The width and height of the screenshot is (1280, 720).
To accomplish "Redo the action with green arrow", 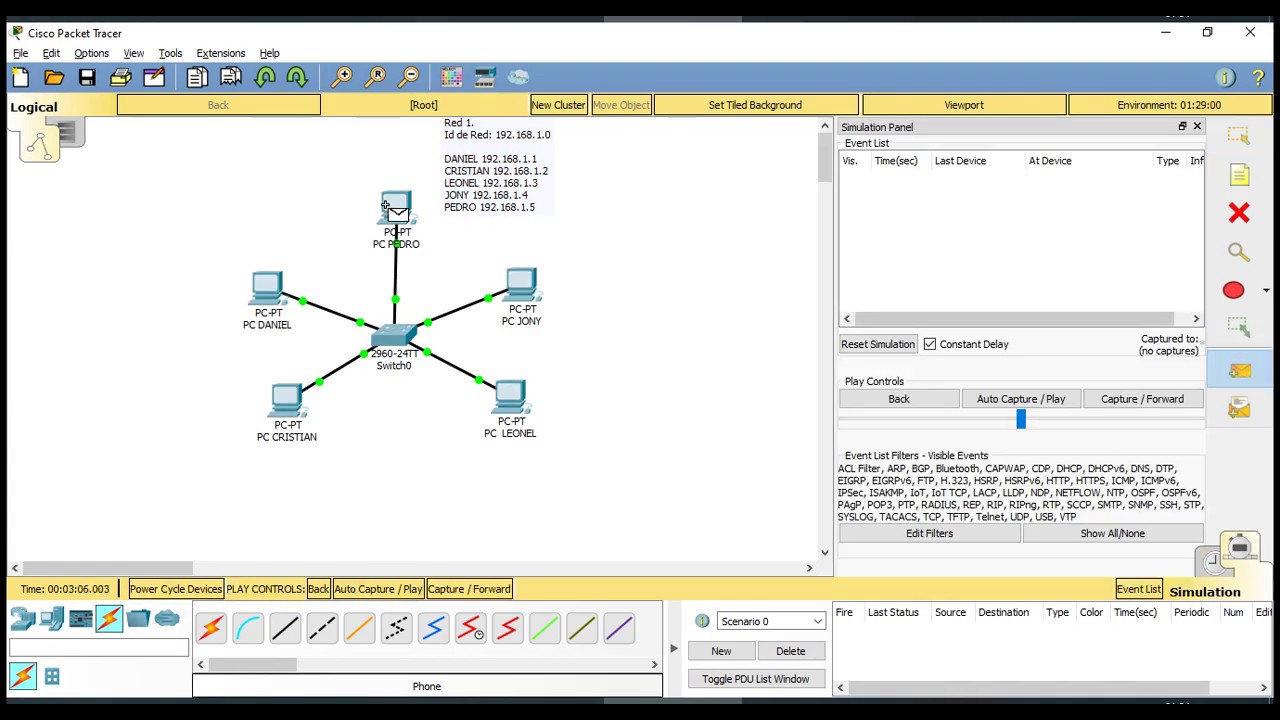I will pyautogui.click(x=297, y=77).
